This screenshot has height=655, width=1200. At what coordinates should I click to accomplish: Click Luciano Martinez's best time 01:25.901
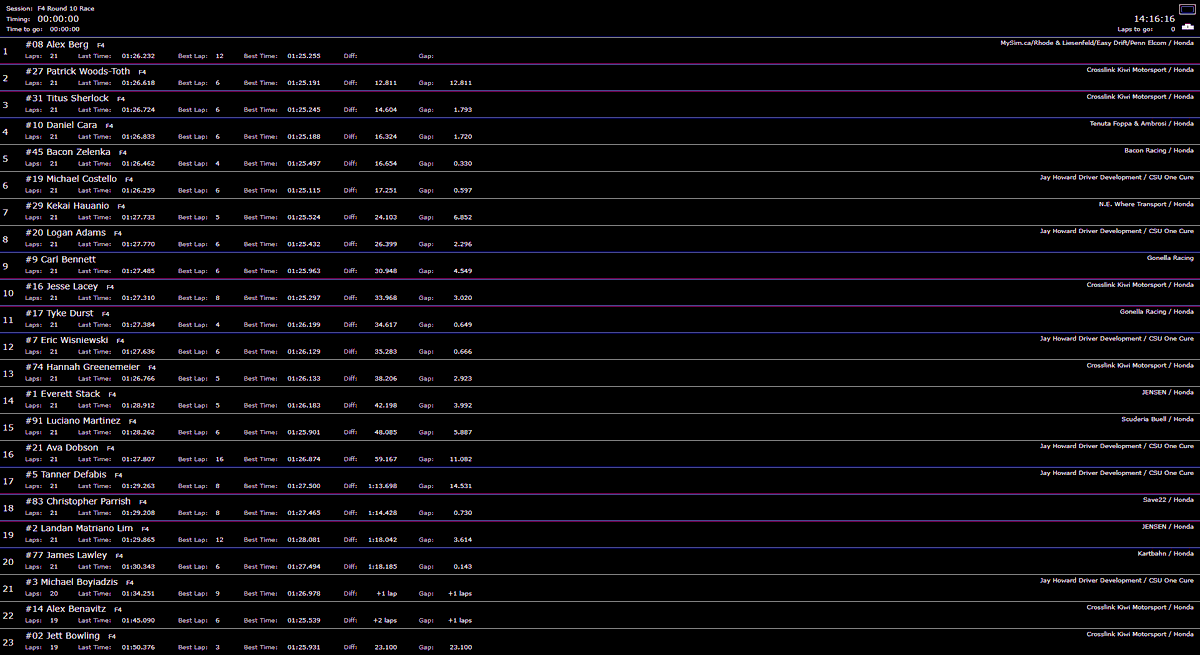(304, 432)
